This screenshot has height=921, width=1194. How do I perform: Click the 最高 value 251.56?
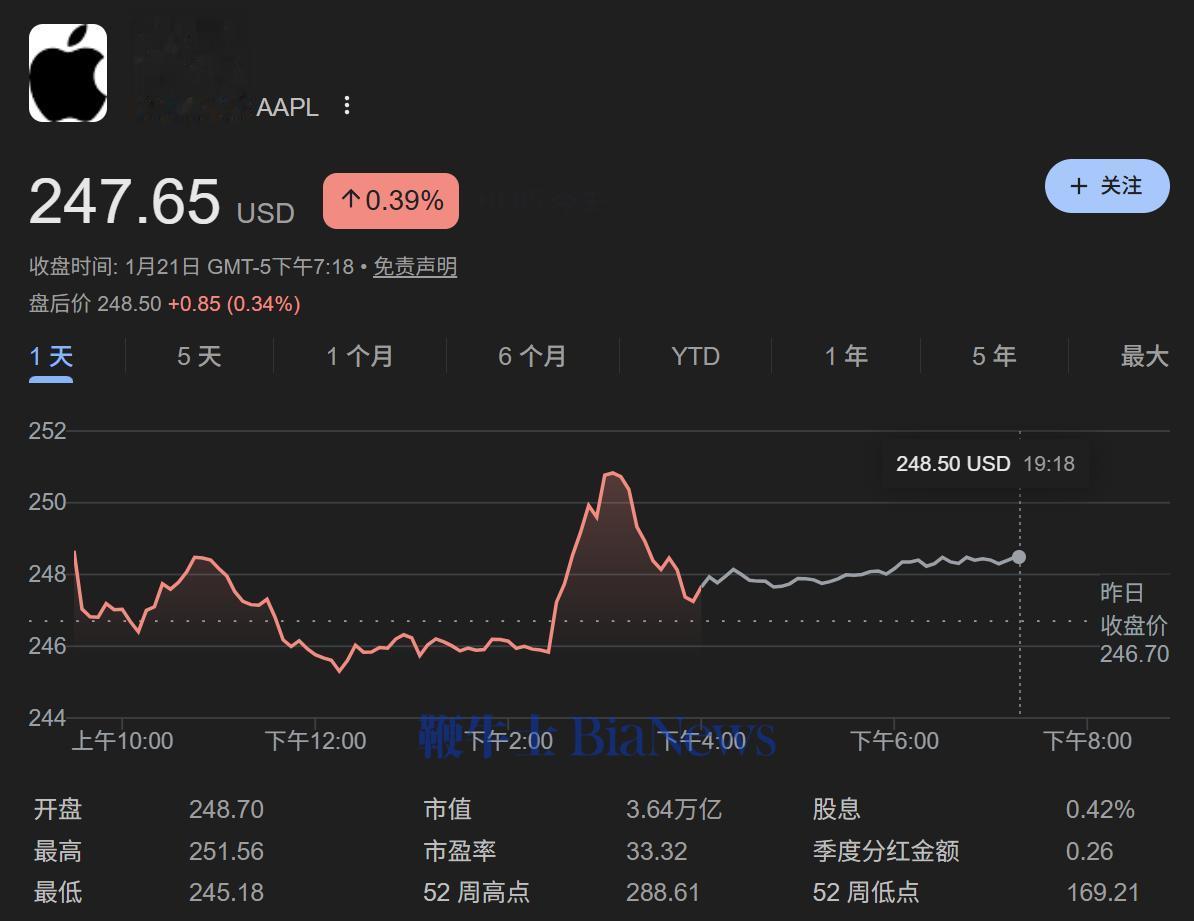[x=226, y=851]
